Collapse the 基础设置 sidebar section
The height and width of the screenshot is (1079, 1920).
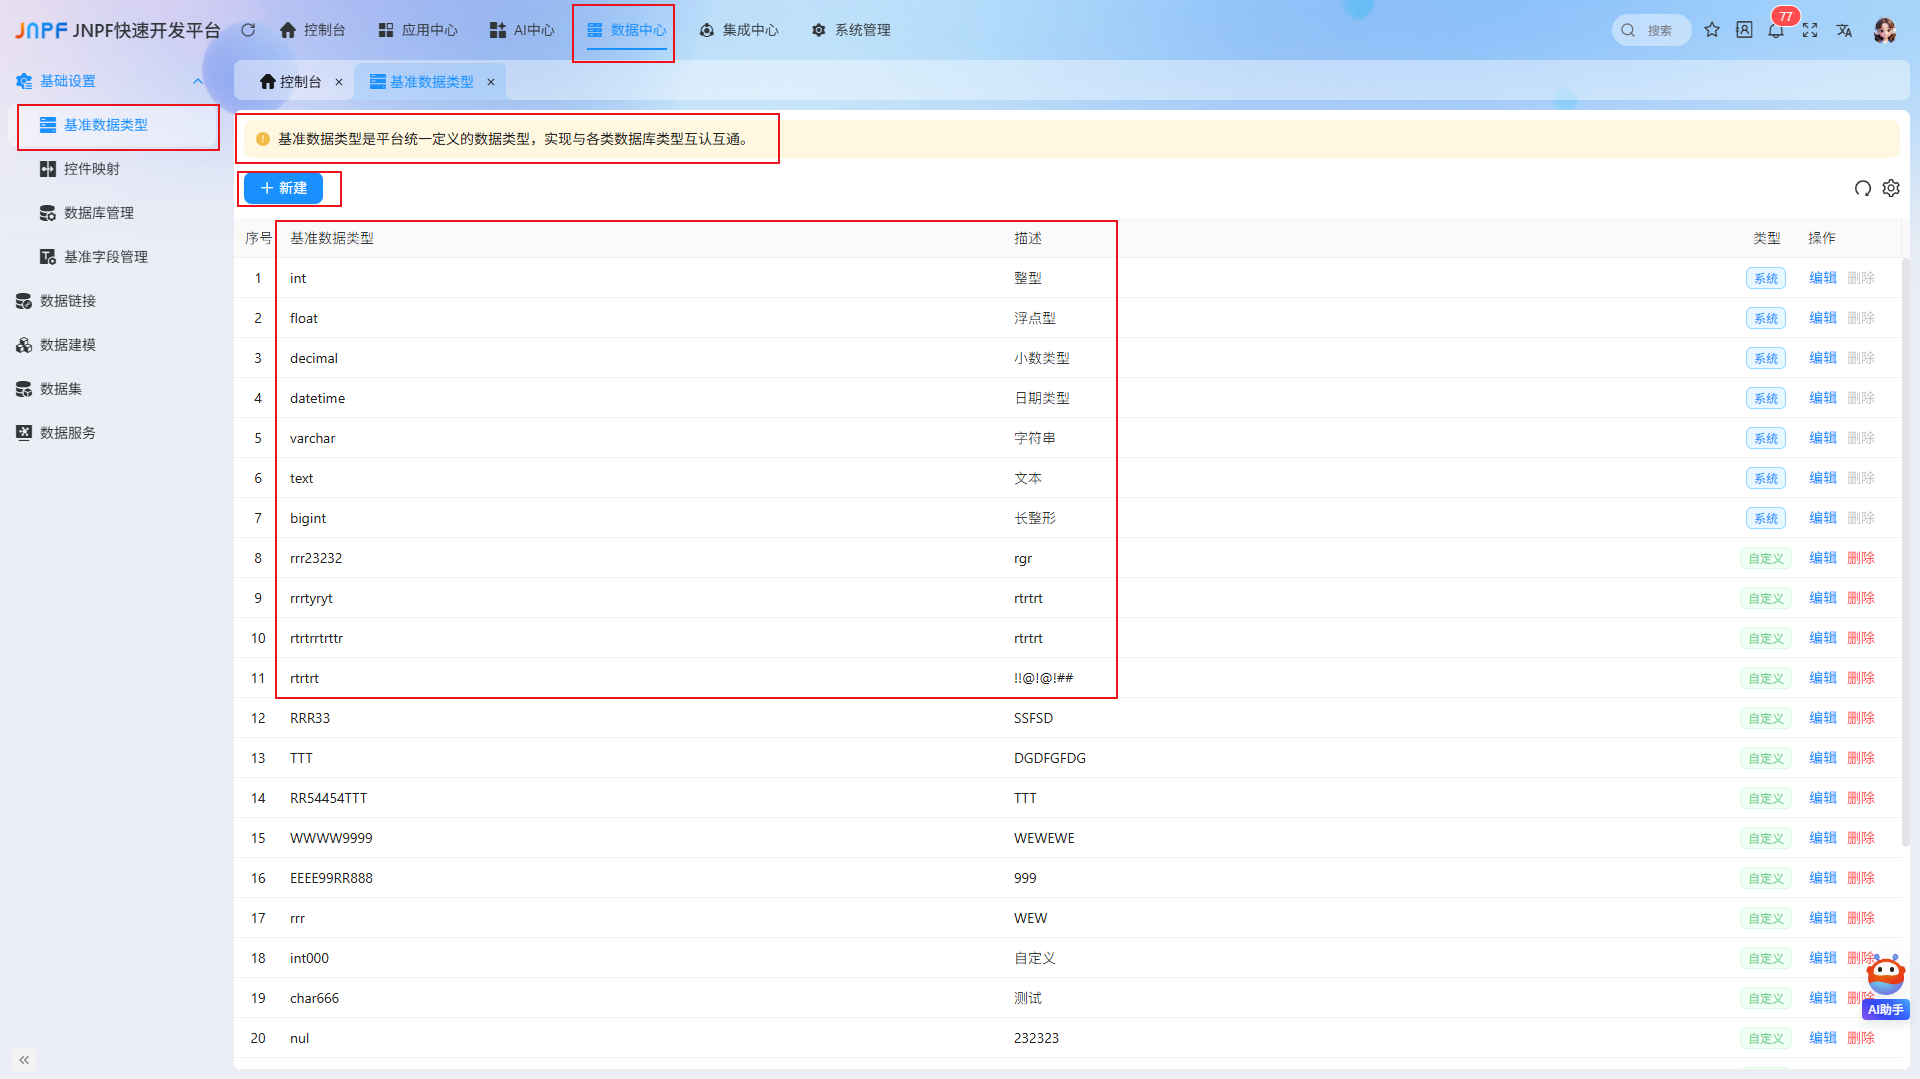click(198, 81)
